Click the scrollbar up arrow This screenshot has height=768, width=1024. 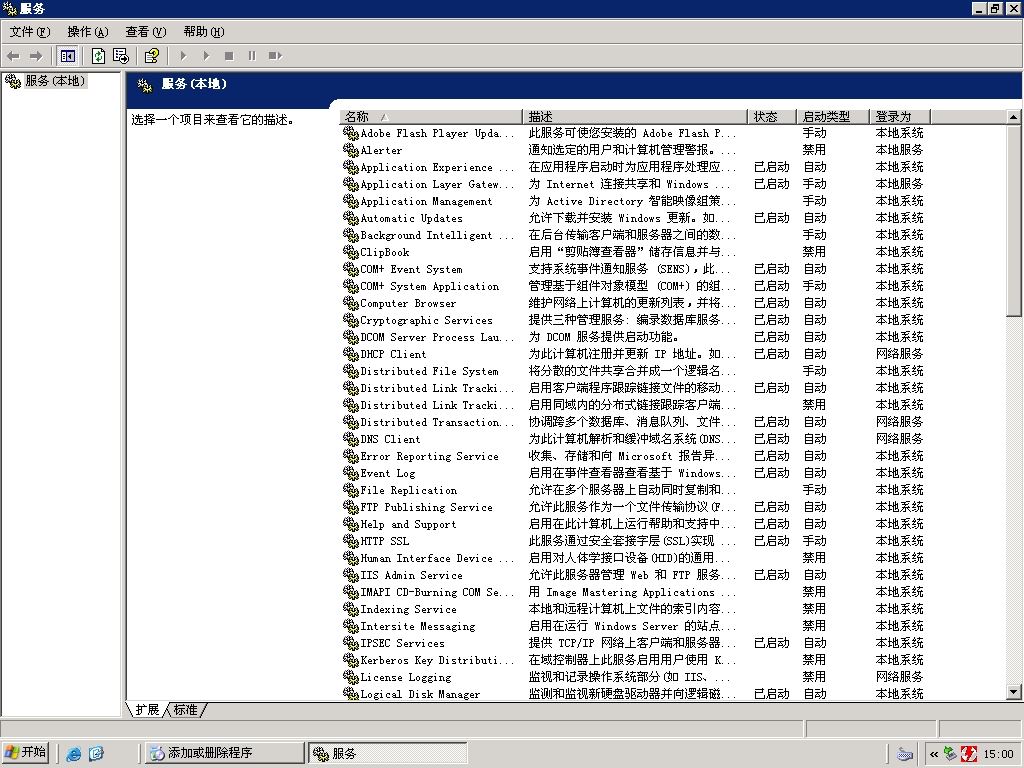pos(1013,117)
